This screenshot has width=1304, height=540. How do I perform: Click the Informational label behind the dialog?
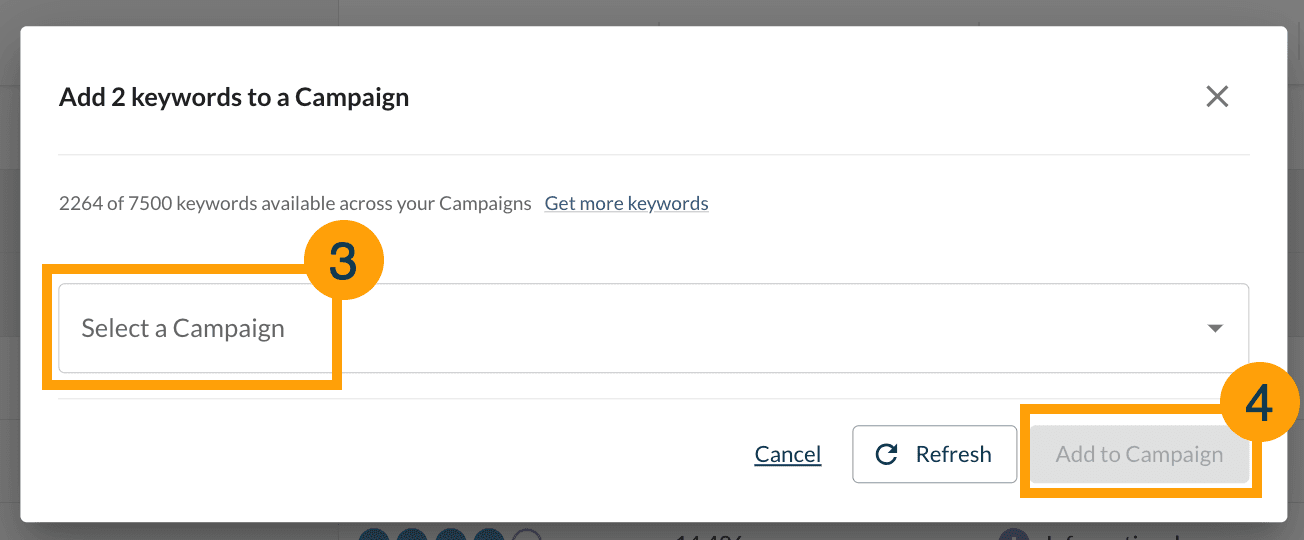(x=1110, y=535)
